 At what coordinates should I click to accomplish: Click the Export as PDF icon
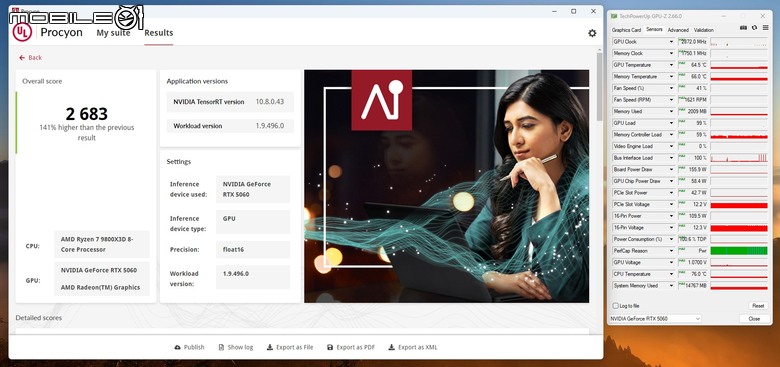330,347
